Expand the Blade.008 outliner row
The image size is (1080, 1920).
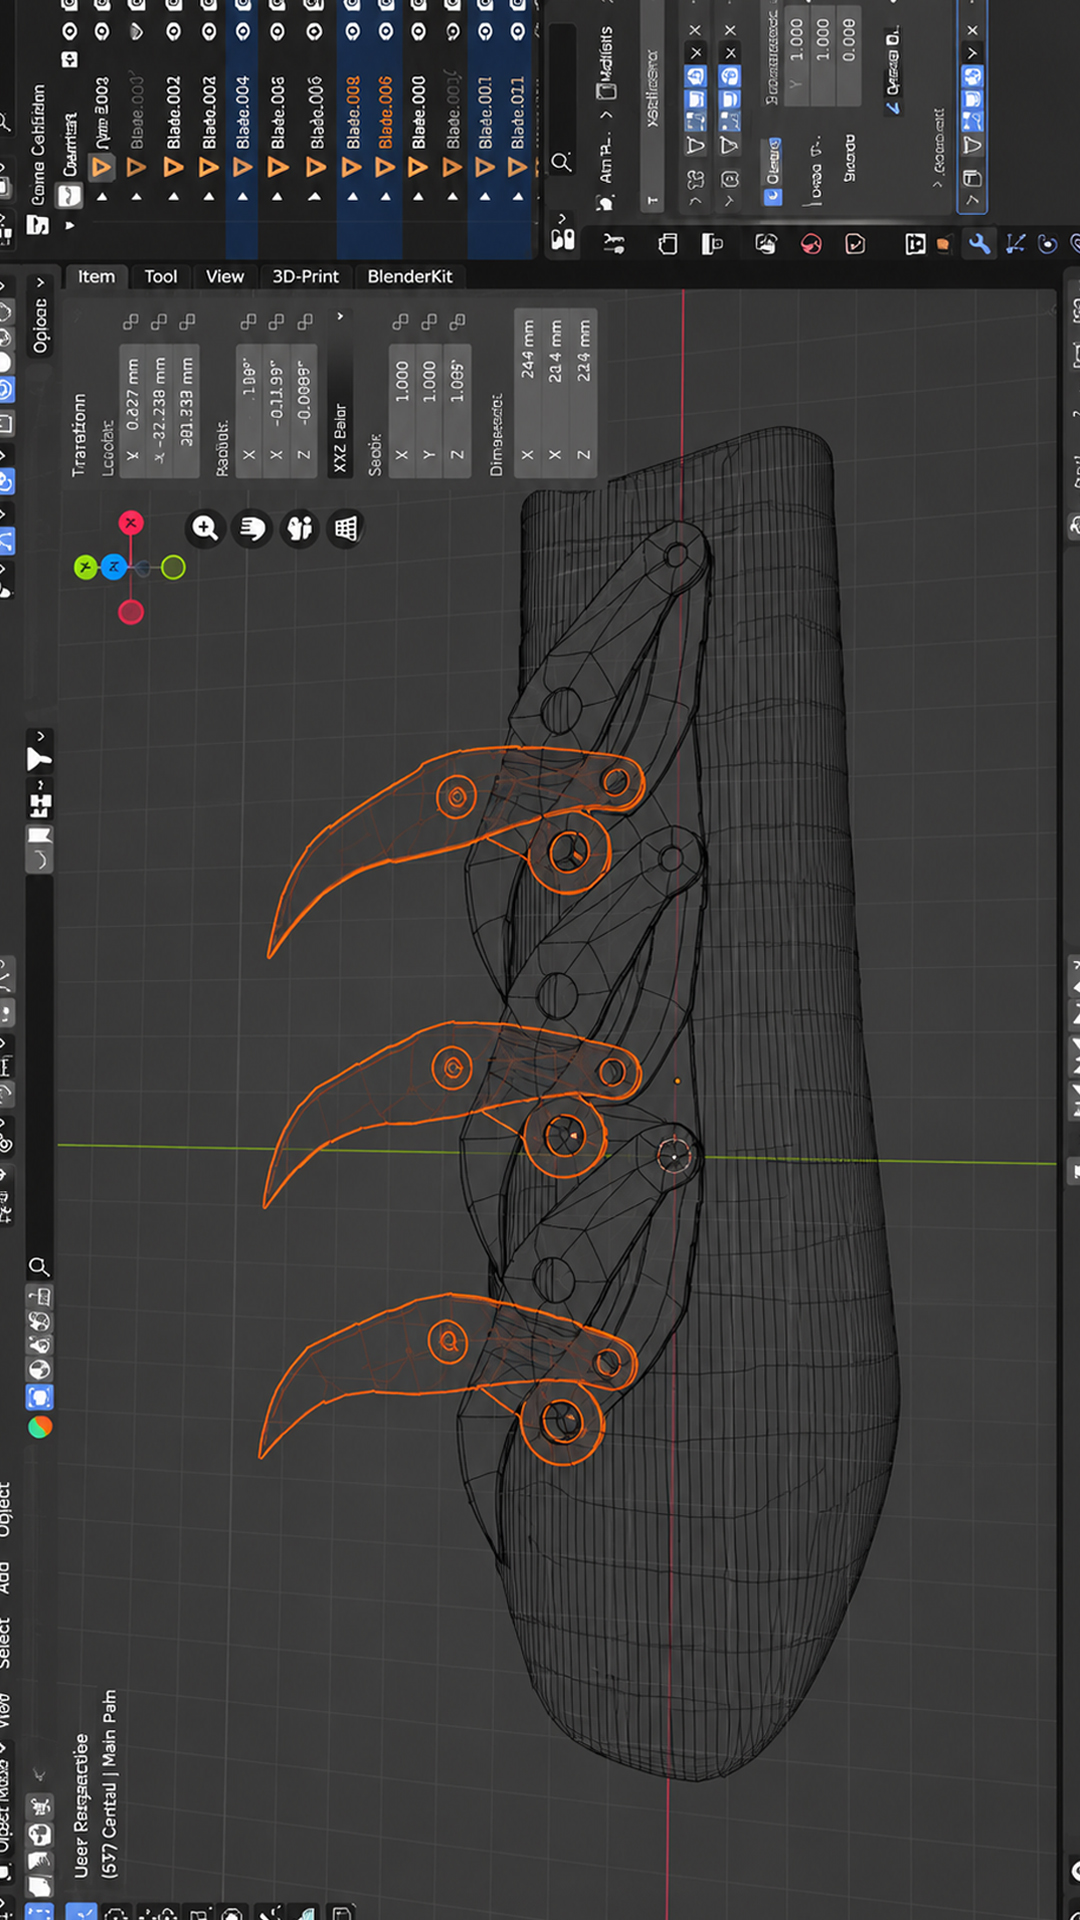point(352,197)
